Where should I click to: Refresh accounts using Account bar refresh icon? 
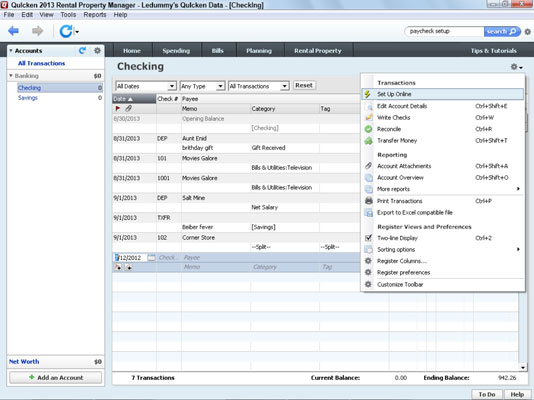(x=82, y=50)
